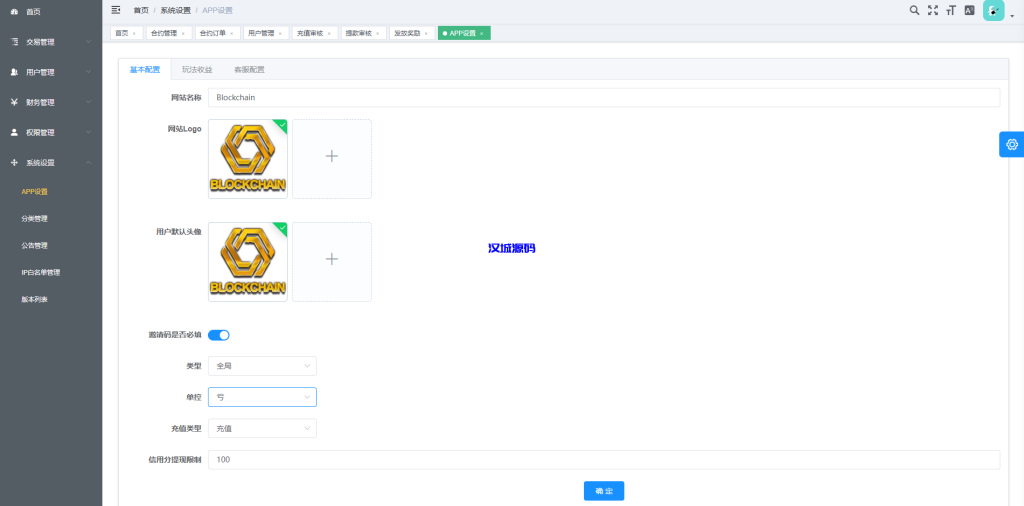This screenshot has height=506, width=1024.
Task: Go to 公告管理 in sidebar
Action: [35, 245]
